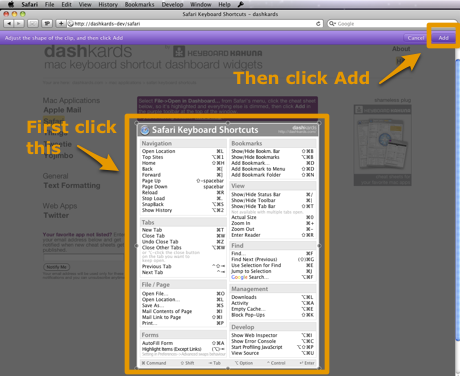
Task: Go back with the Back arrow button
Action: tap(9, 23)
